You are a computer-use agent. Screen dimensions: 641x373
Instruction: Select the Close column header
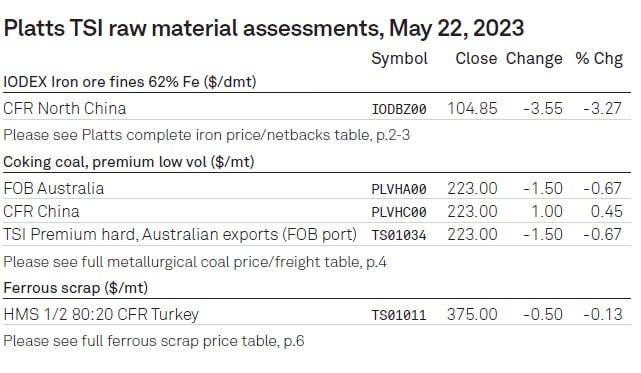tap(476, 58)
